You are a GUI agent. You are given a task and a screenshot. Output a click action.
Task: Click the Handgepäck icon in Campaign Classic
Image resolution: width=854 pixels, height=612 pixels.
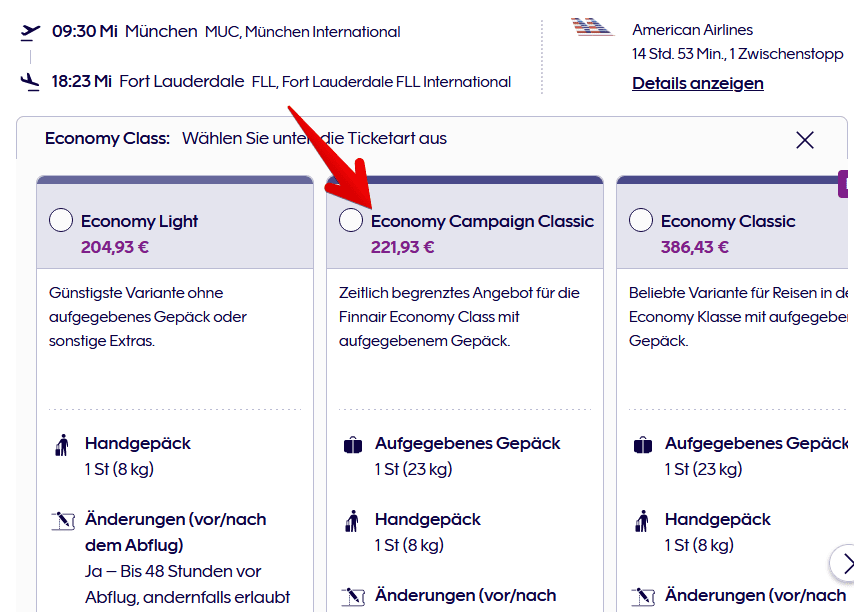click(352, 521)
